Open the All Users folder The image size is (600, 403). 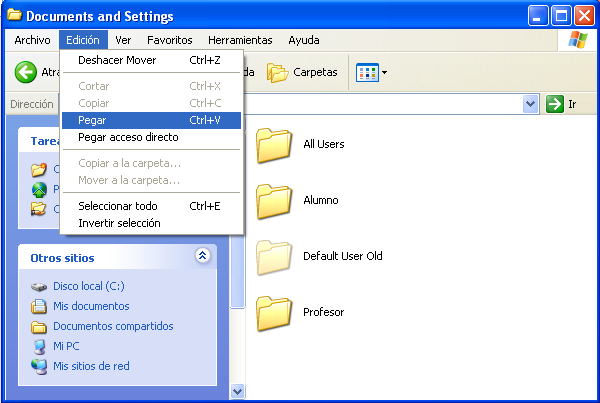pos(272,144)
